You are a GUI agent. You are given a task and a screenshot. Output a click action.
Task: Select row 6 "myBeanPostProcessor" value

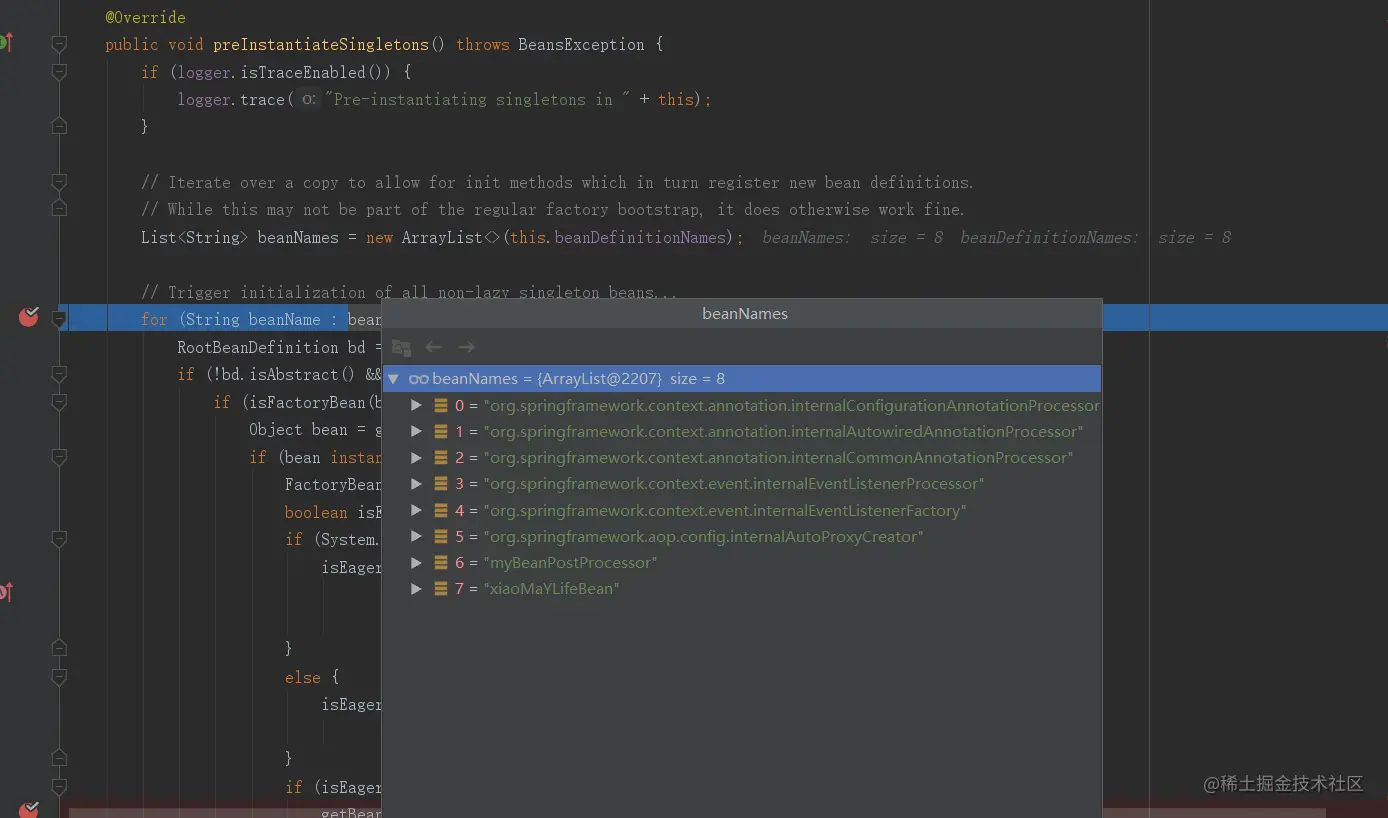tap(570, 562)
